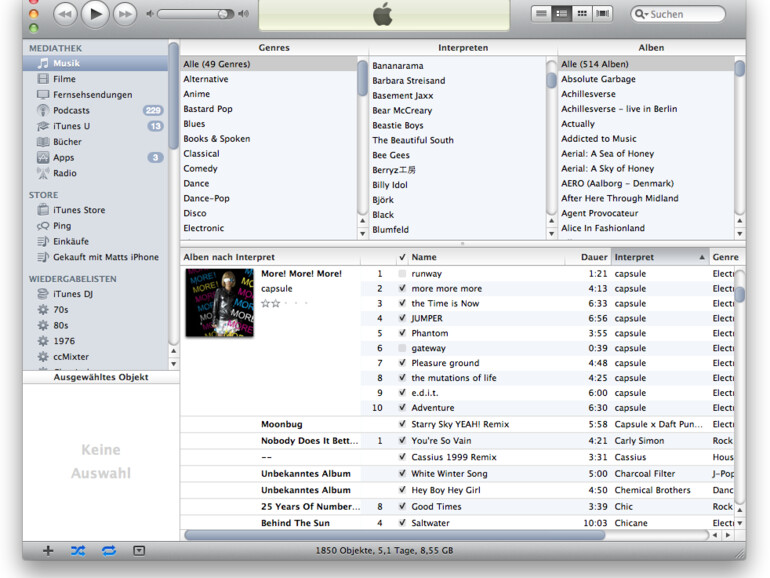Click the Genre column header
The width and height of the screenshot is (770, 578).
(x=727, y=257)
